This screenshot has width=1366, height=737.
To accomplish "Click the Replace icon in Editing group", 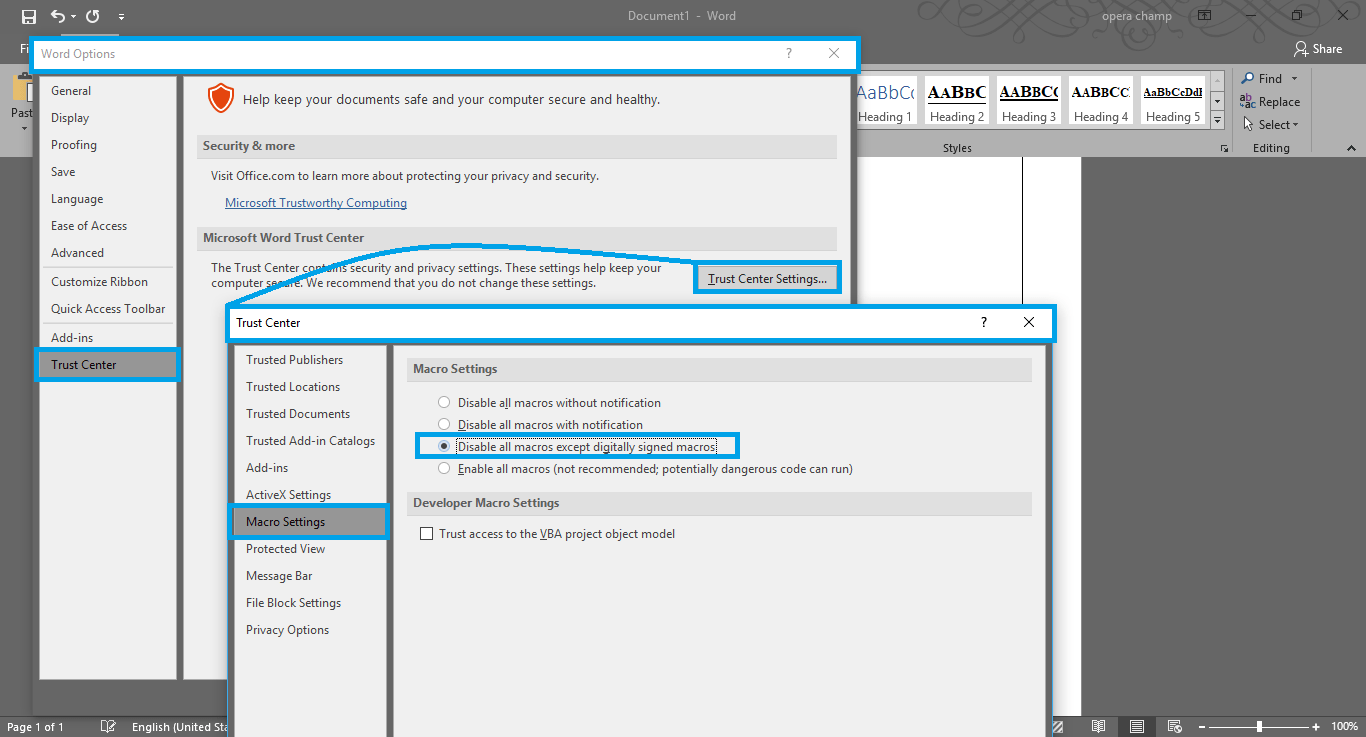I will pyautogui.click(x=1271, y=101).
